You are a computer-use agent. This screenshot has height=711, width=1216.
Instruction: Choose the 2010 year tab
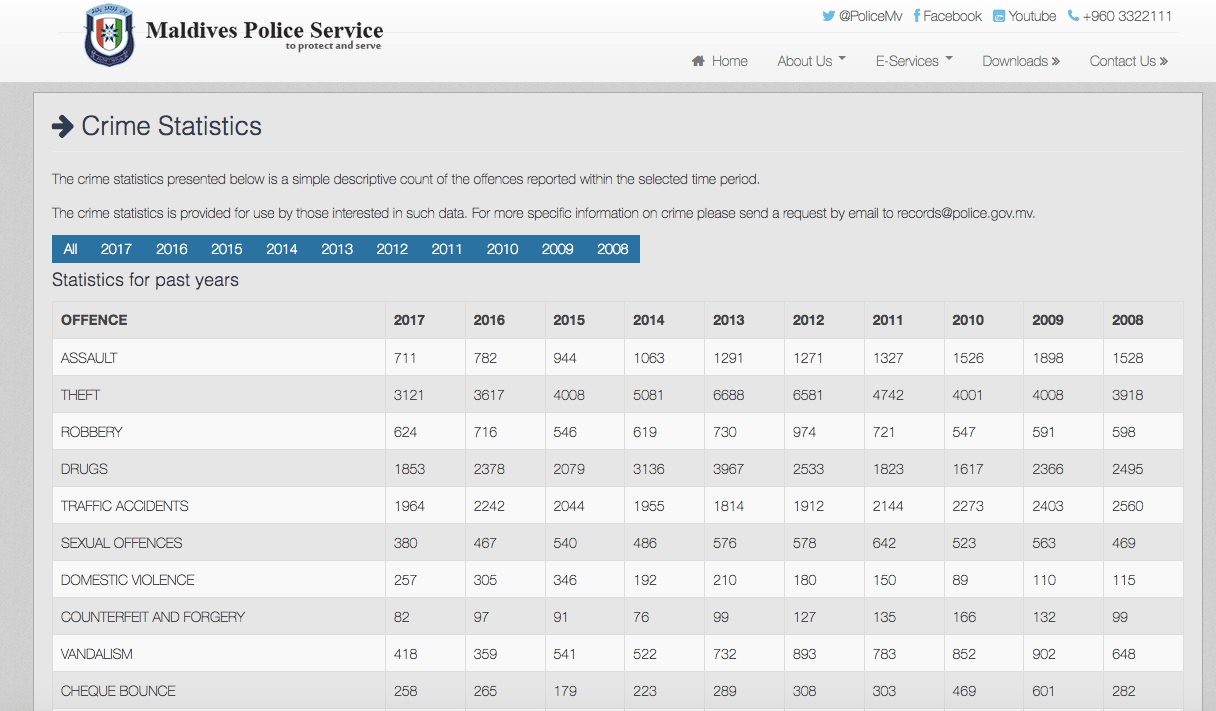502,249
